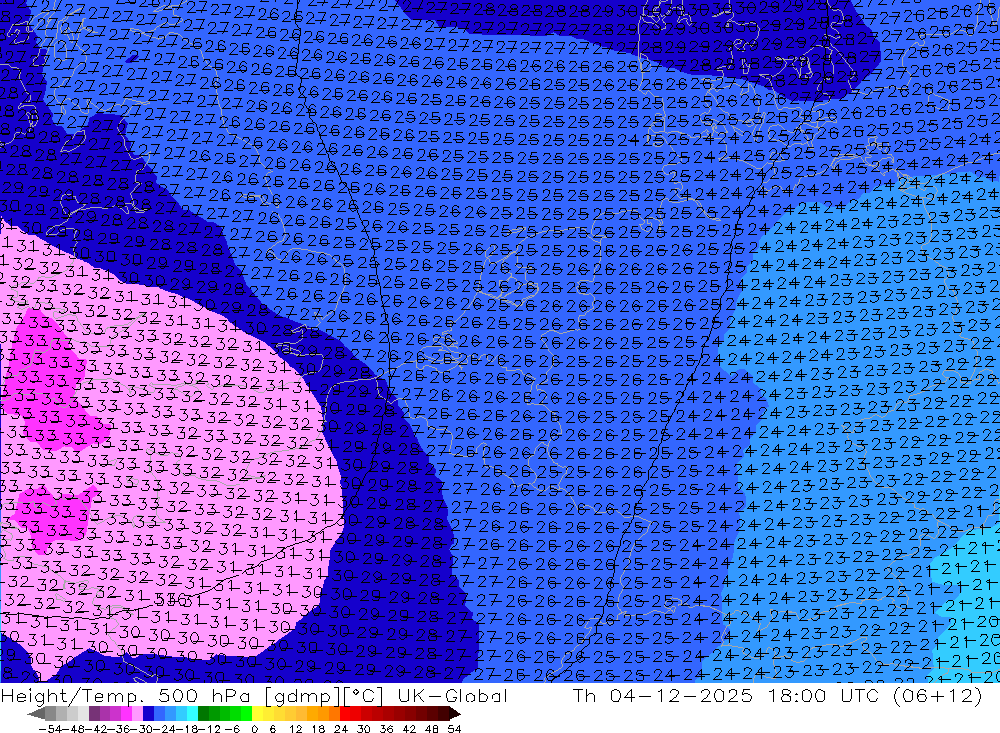Click the 'Th 04-12-2025' date text

(x=663, y=695)
